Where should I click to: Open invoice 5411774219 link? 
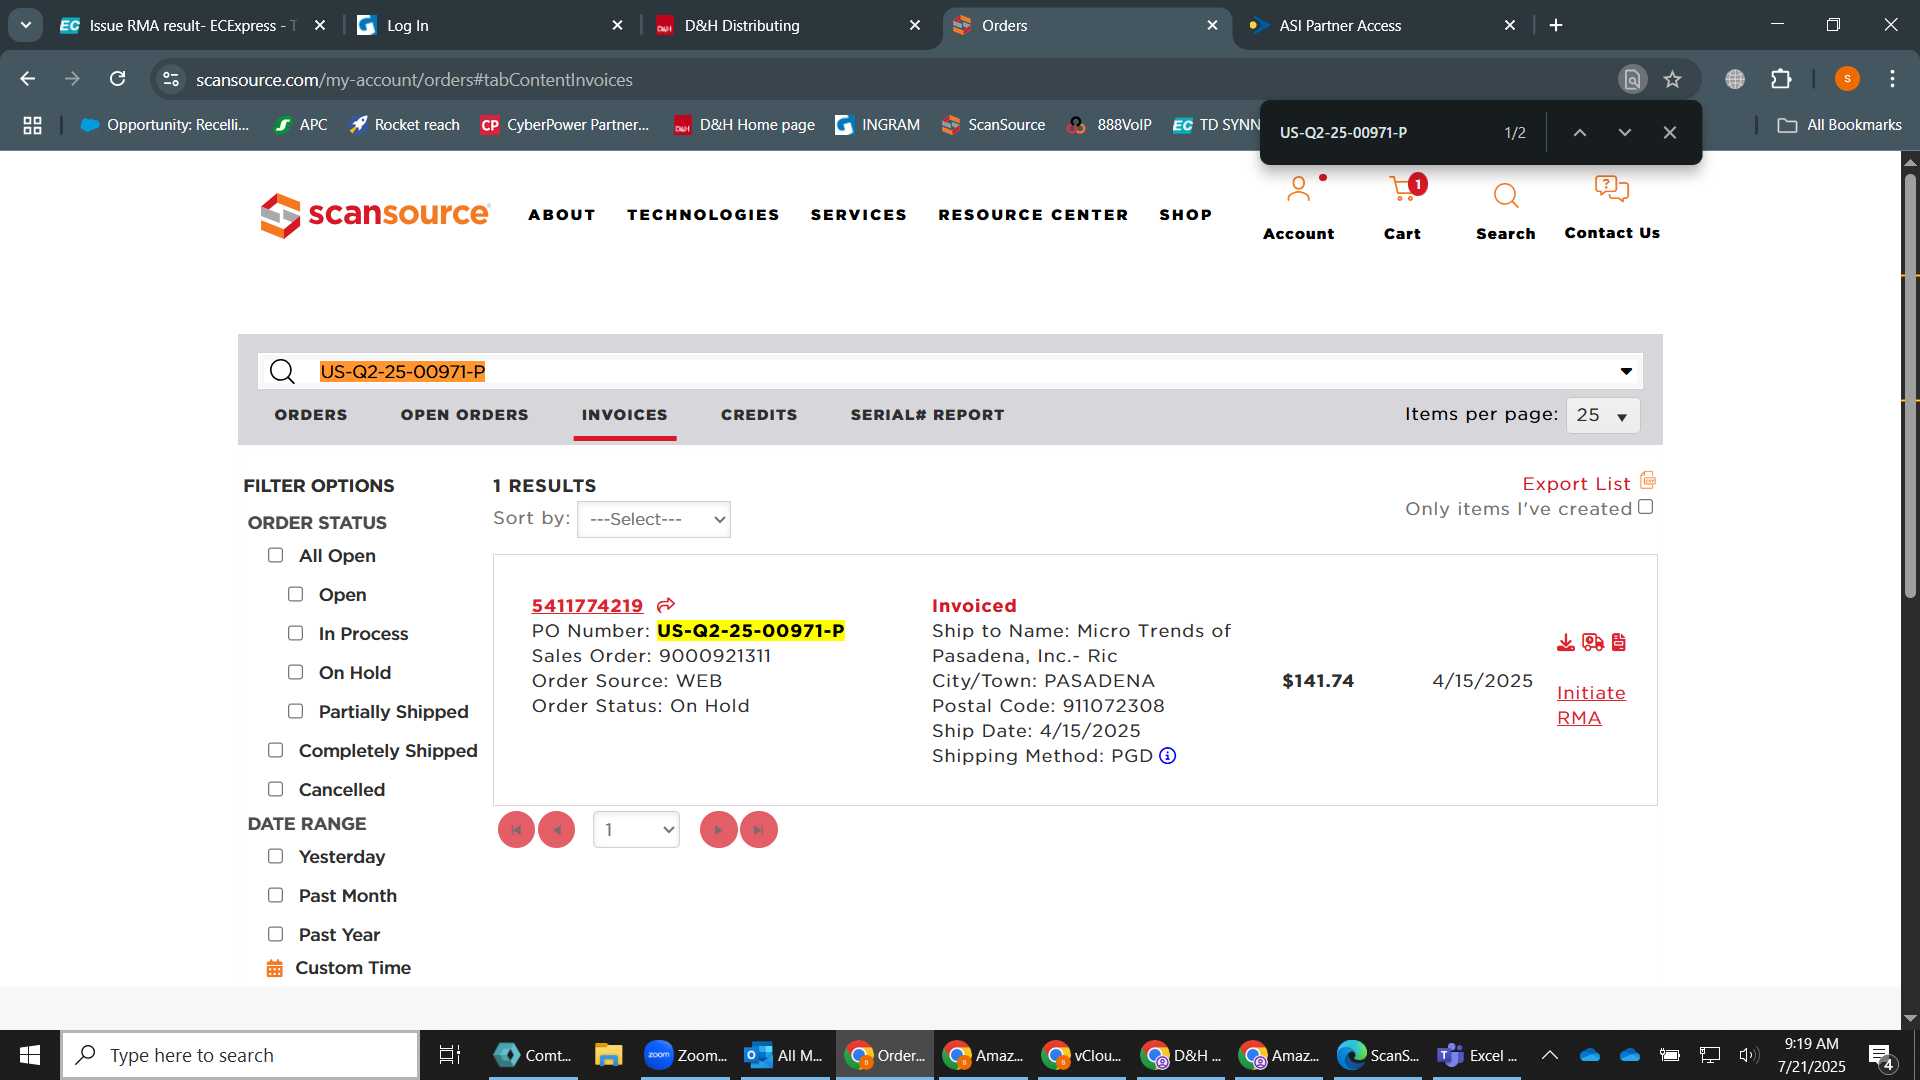[587, 605]
